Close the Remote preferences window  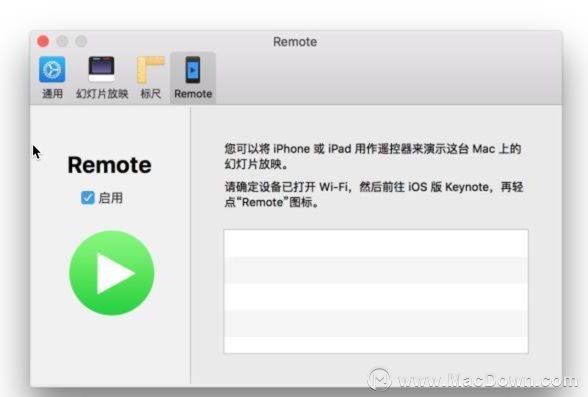(x=43, y=41)
